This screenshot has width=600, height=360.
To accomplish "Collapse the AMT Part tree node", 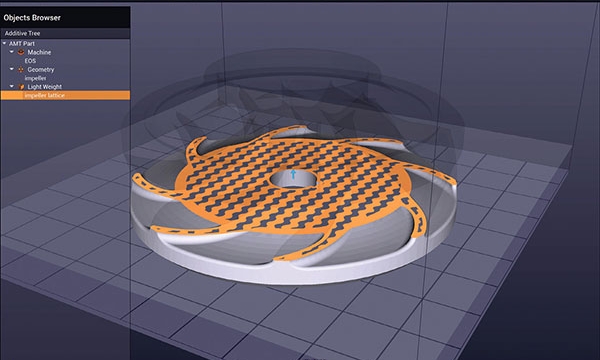I will coord(5,44).
